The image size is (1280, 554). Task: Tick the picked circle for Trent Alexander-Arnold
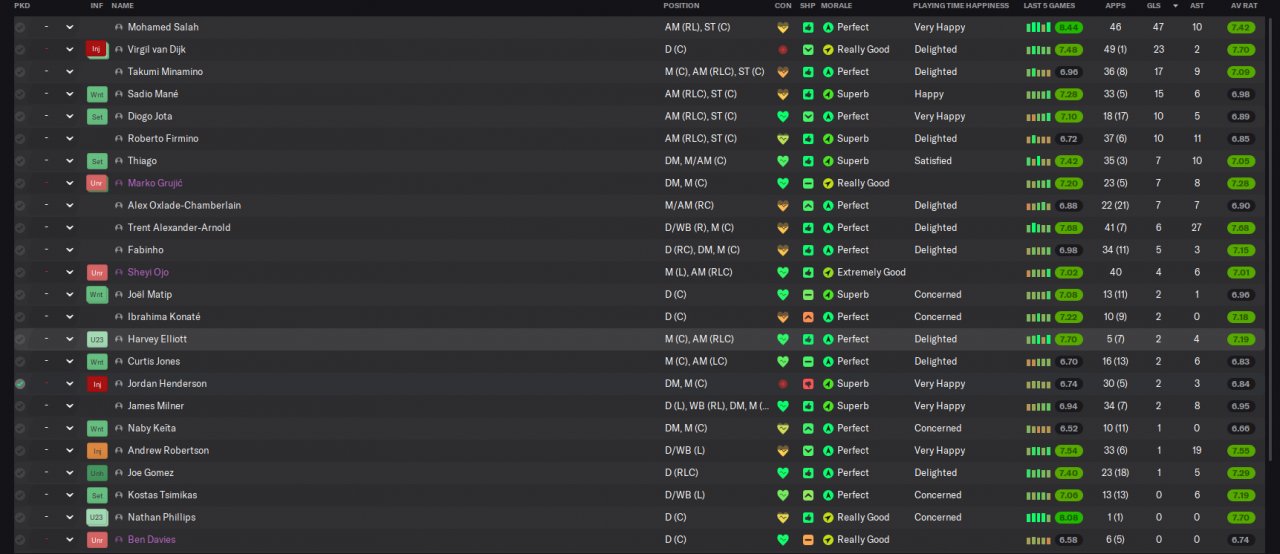[20, 227]
